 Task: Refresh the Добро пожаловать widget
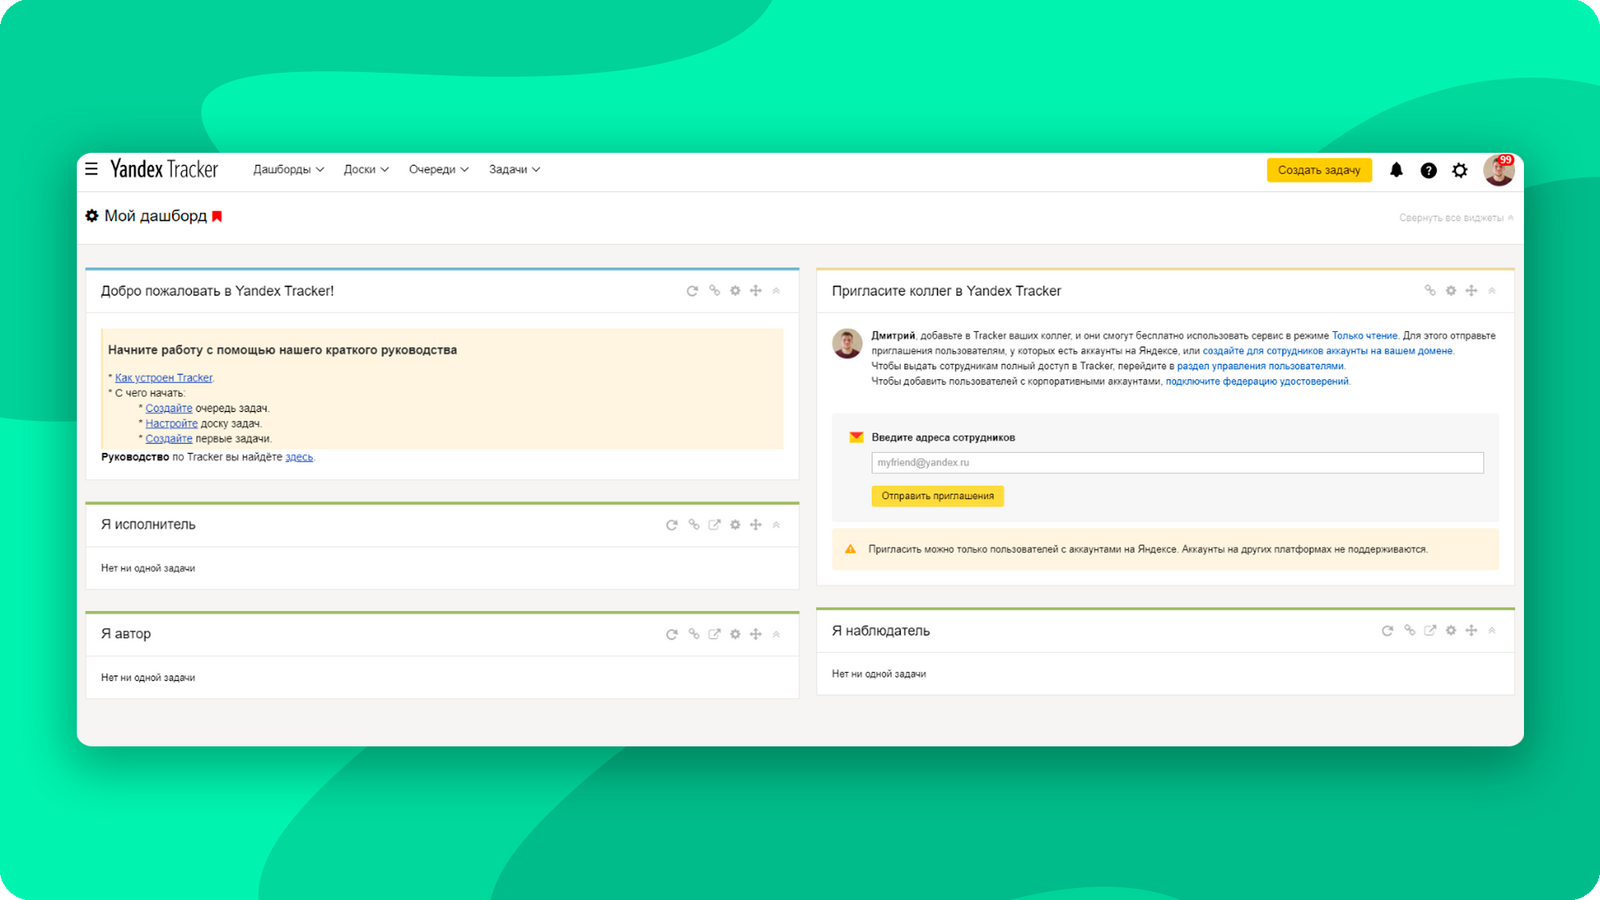[692, 291]
